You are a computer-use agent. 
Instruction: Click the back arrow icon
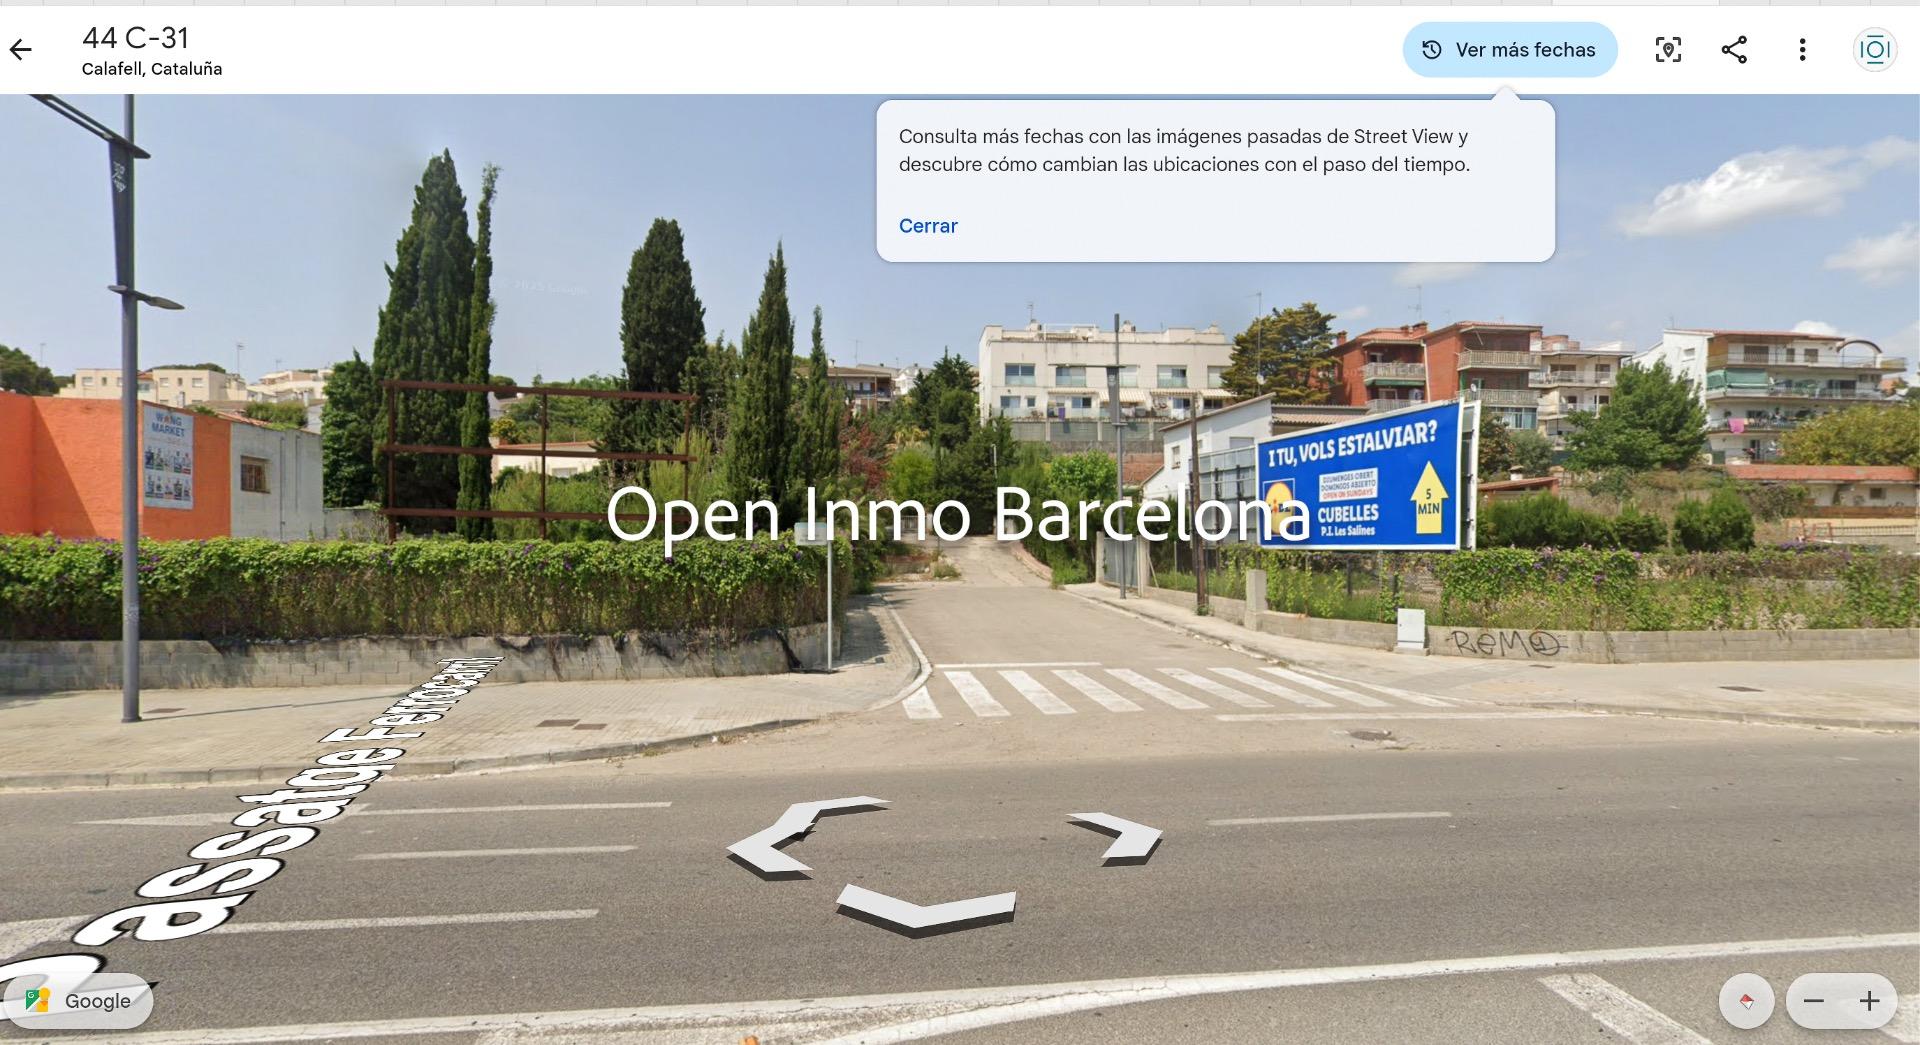pyautogui.click(x=21, y=49)
